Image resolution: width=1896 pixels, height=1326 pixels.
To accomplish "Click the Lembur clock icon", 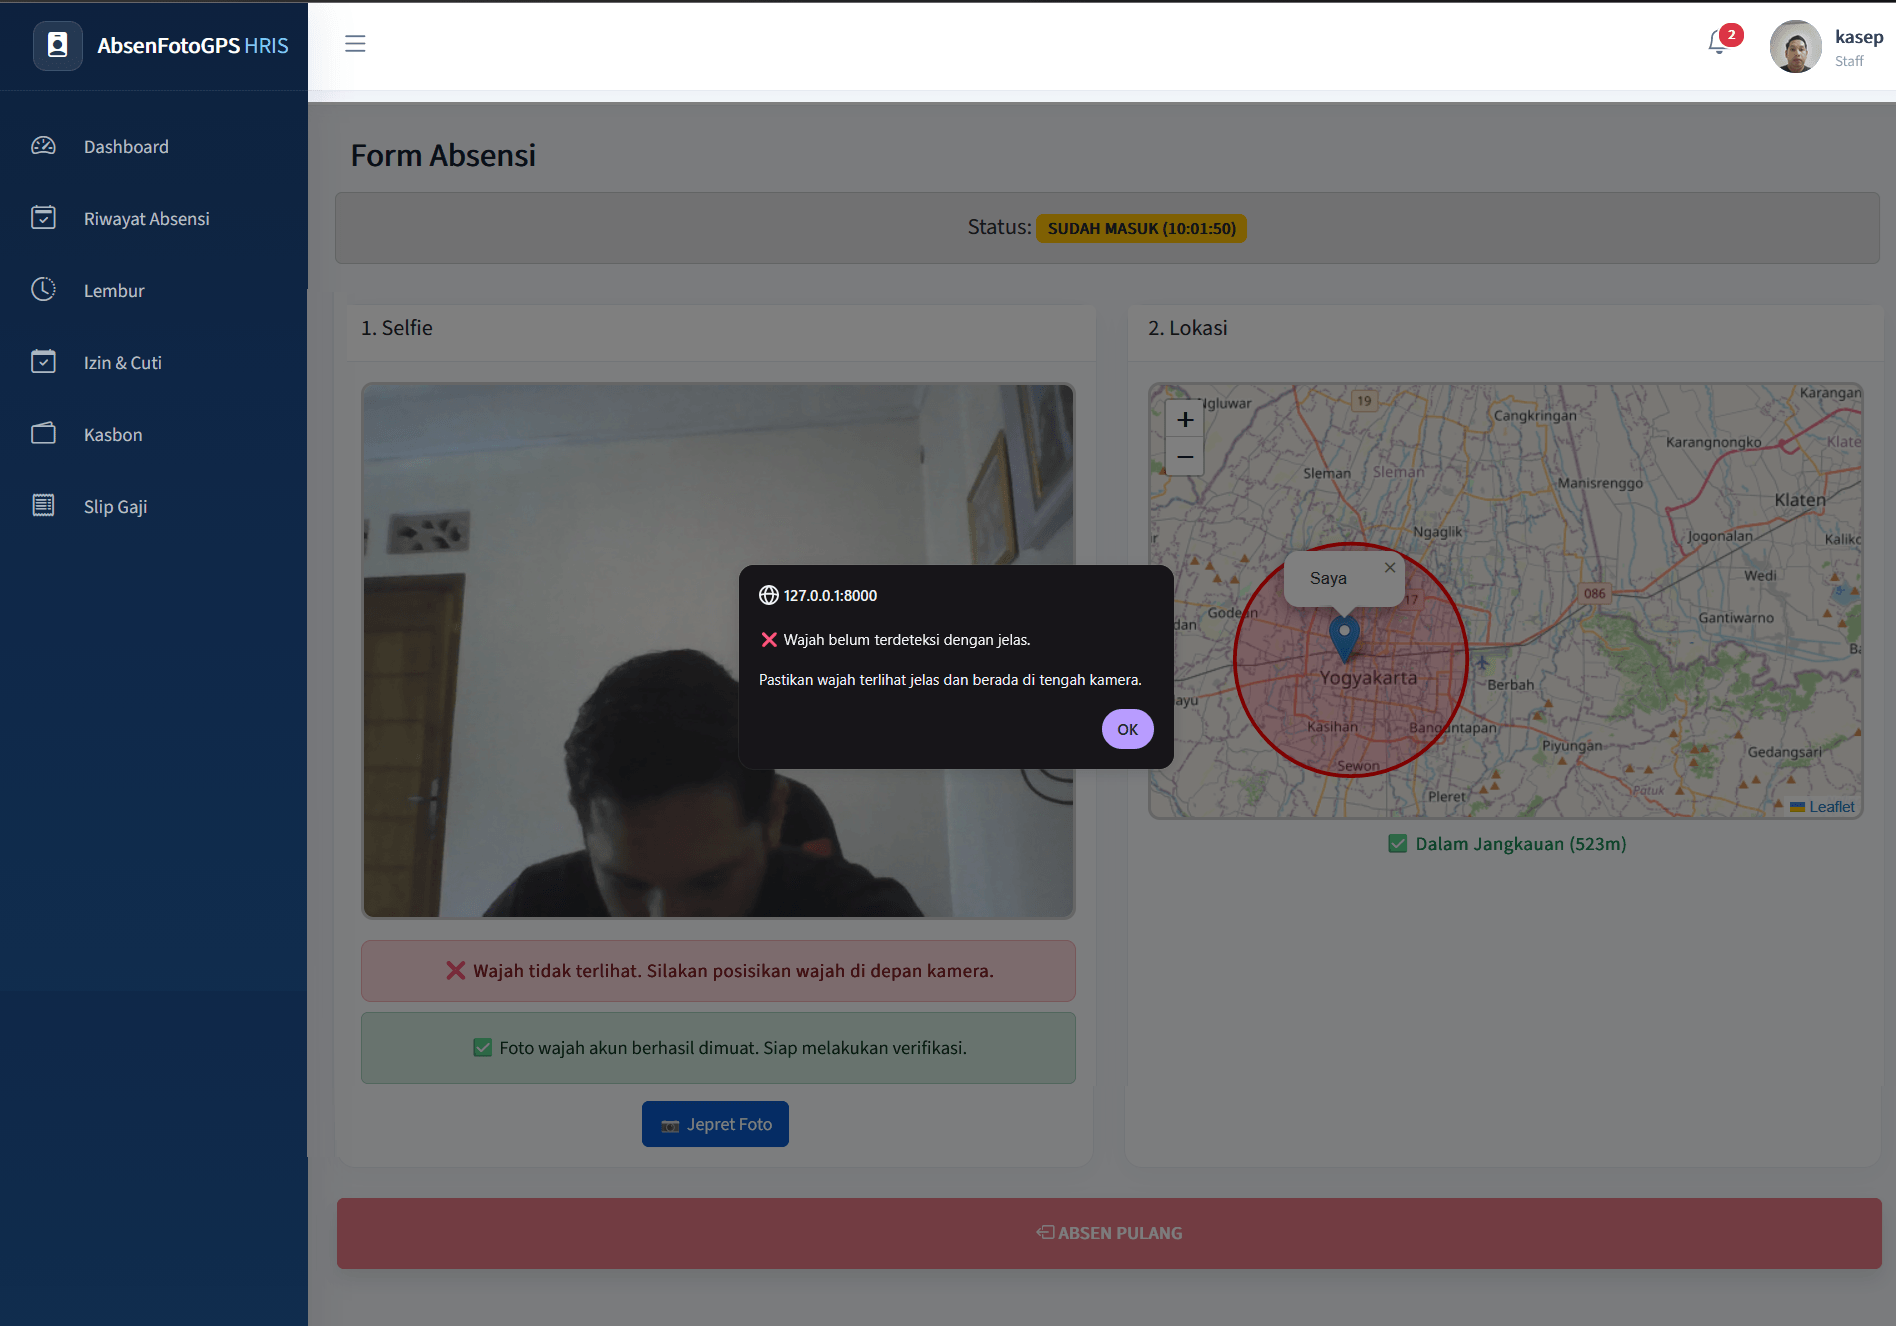I will pyautogui.click(x=43, y=290).
